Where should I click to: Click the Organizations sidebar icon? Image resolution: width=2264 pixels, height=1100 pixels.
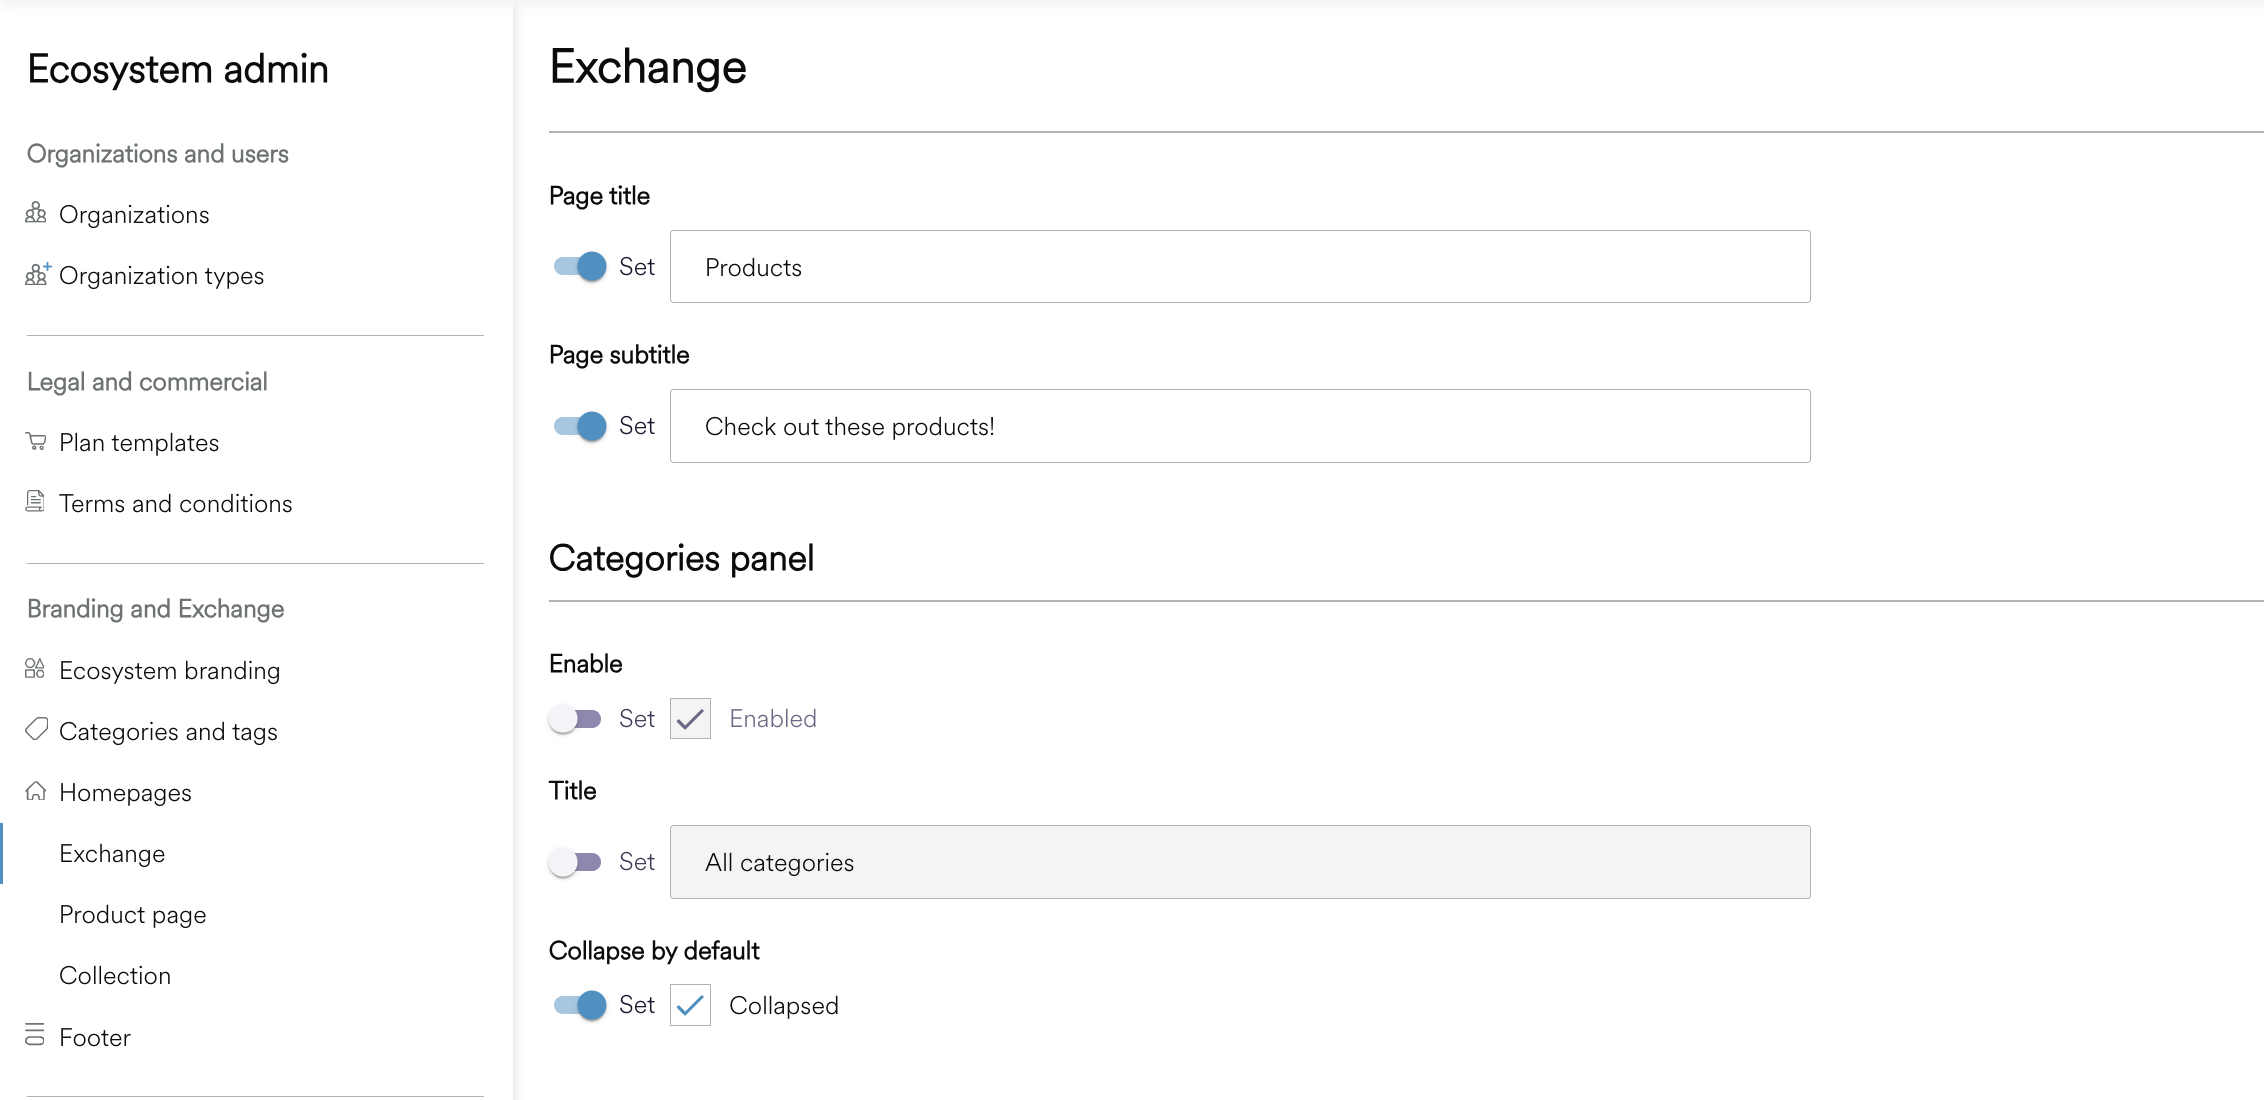pyautogui.click(x=36, y=213)
